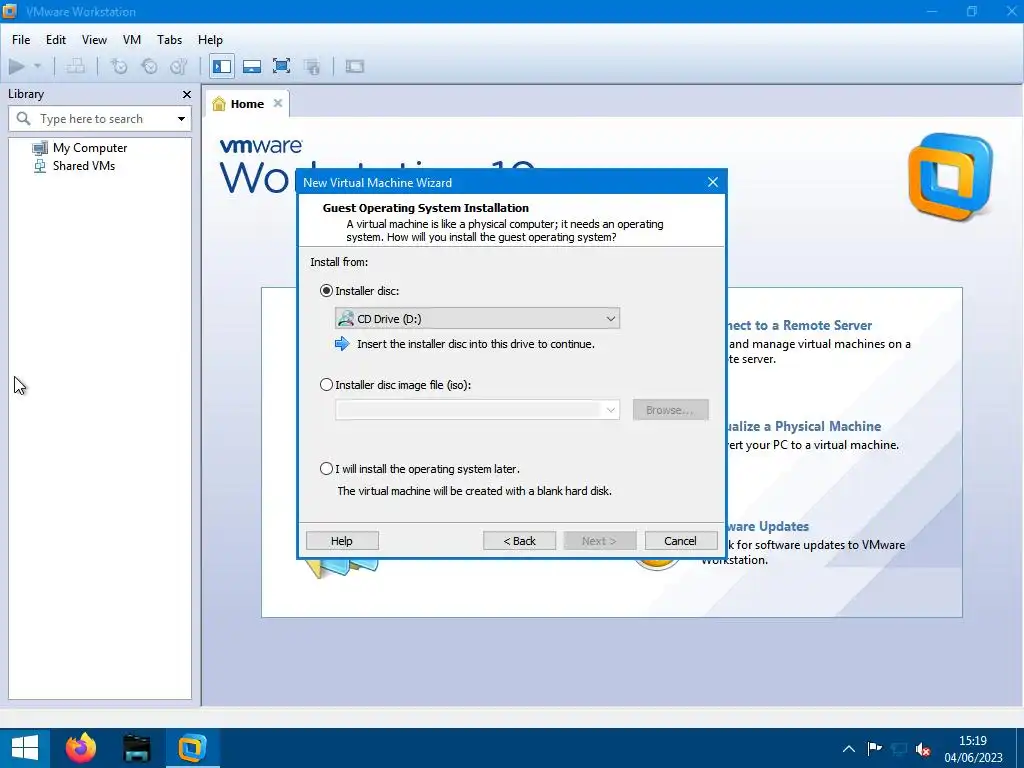Open the Edit menu
This screenshot has width=1024, height=768.
[x=56, y=40]
